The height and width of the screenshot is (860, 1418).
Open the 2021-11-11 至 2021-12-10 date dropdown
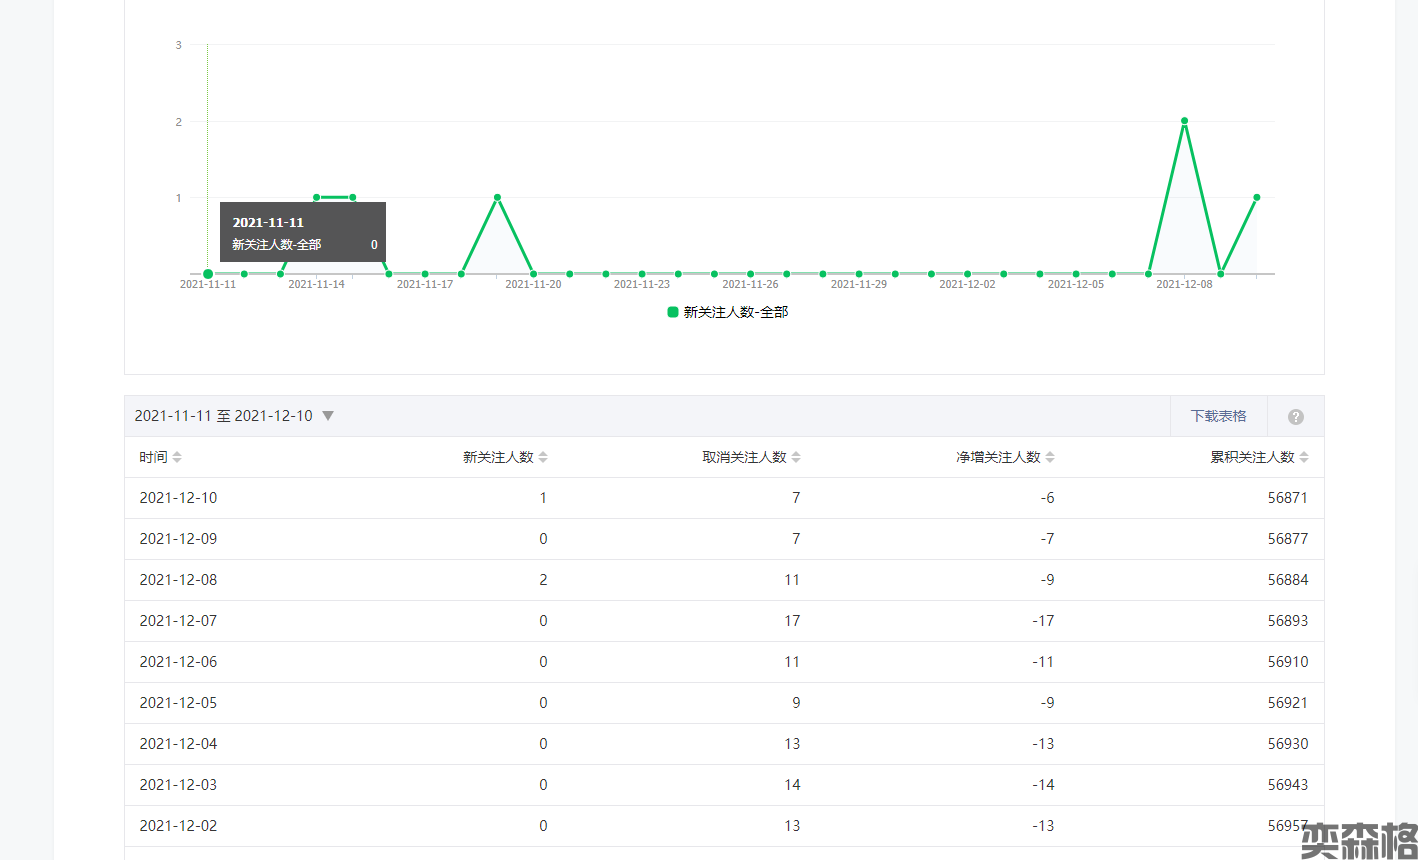(x=328, y=416)
